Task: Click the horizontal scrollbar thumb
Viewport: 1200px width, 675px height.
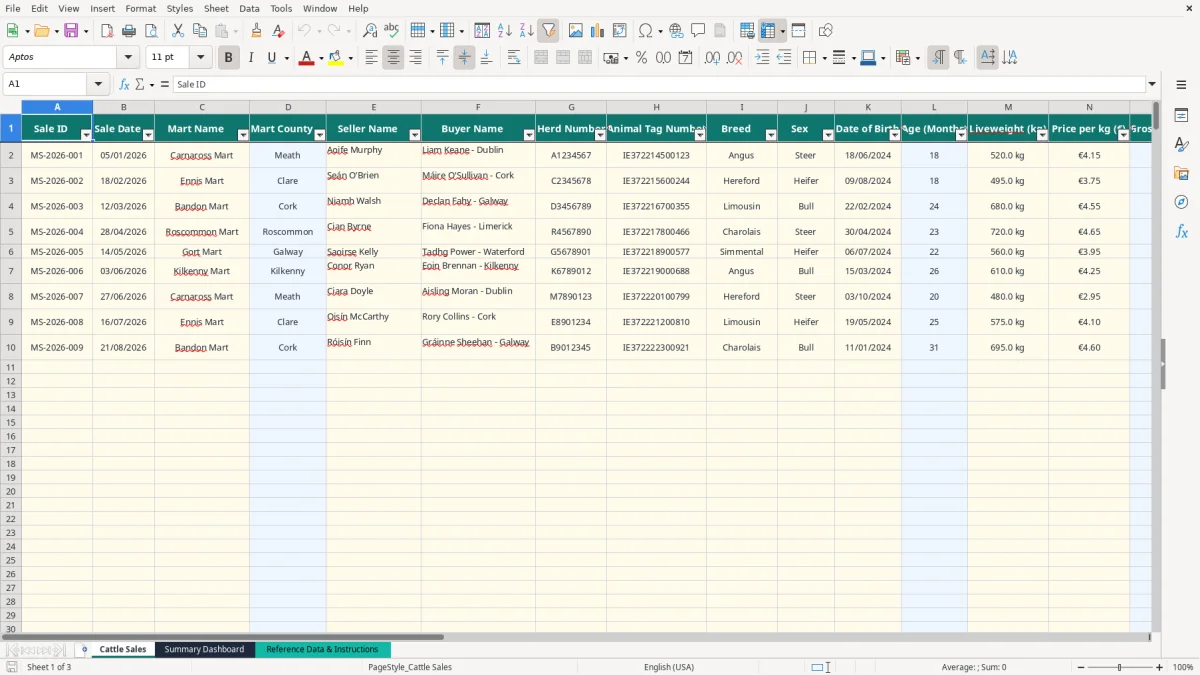Action: click(x=225, y=636)
